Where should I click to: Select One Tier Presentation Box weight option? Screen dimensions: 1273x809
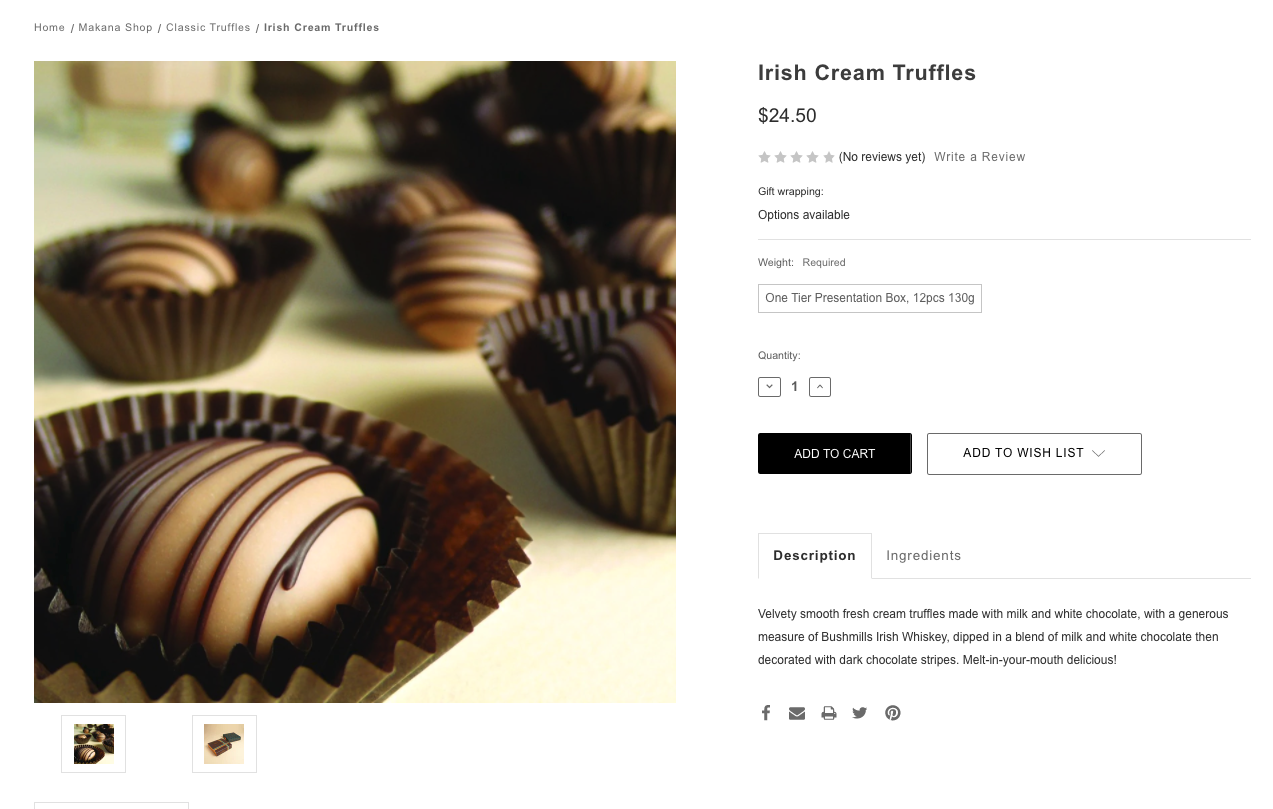pyautogui.click(x=869, y=298)
